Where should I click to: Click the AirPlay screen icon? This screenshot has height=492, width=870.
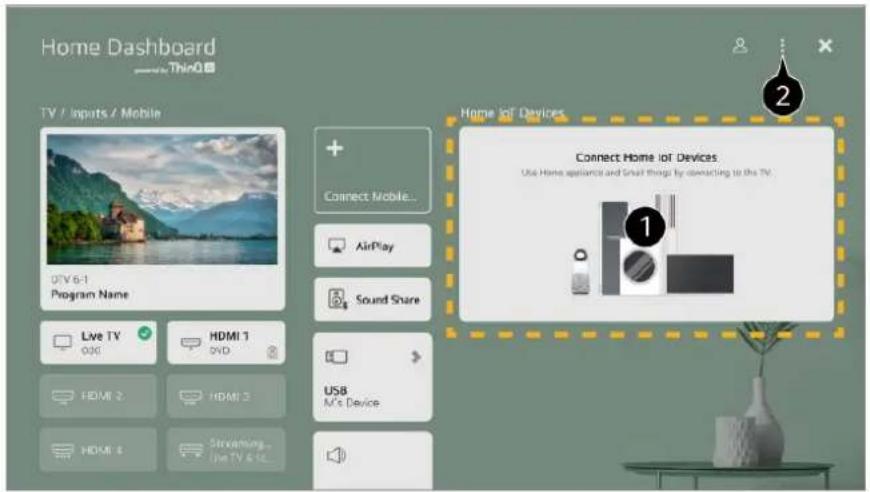coord(337,246)
